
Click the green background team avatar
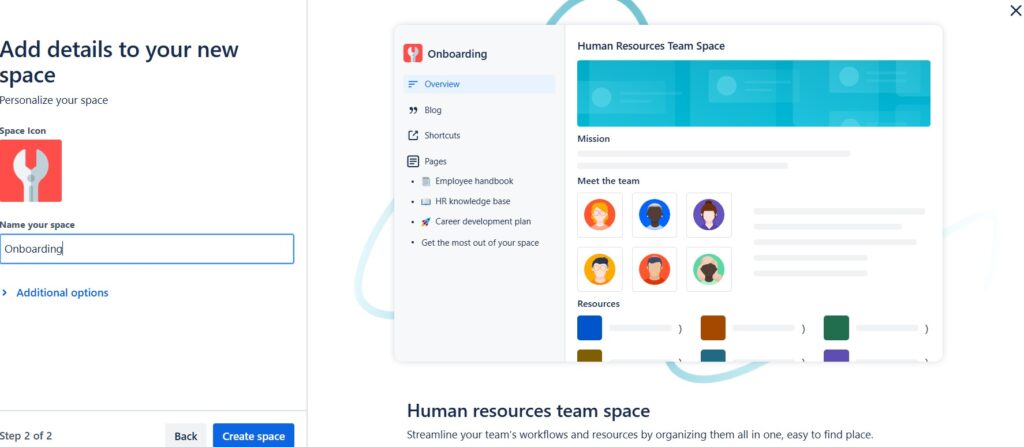[709, 269]
